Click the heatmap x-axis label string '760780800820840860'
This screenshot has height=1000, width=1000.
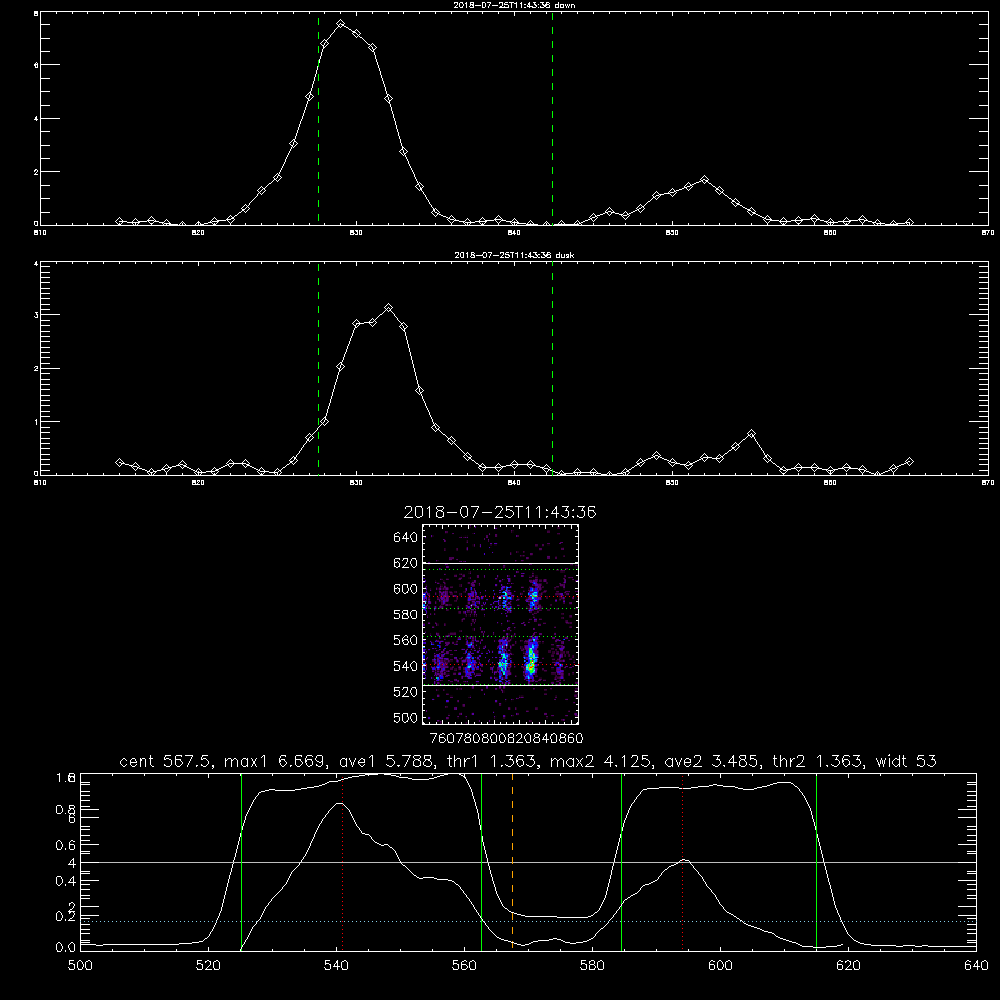pos(506,738)
